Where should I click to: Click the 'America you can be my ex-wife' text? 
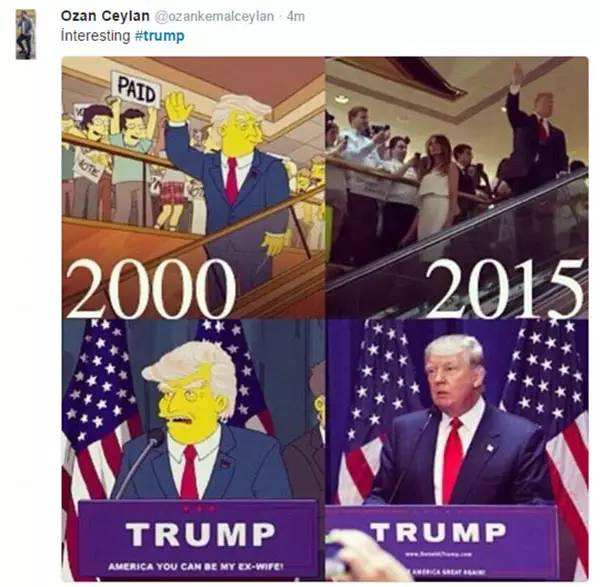tap(196, 566)
